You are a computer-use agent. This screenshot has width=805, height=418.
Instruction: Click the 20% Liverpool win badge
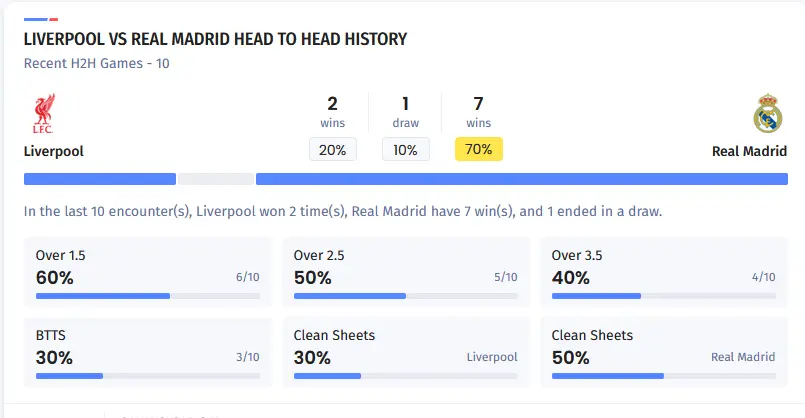coord(333,150)
